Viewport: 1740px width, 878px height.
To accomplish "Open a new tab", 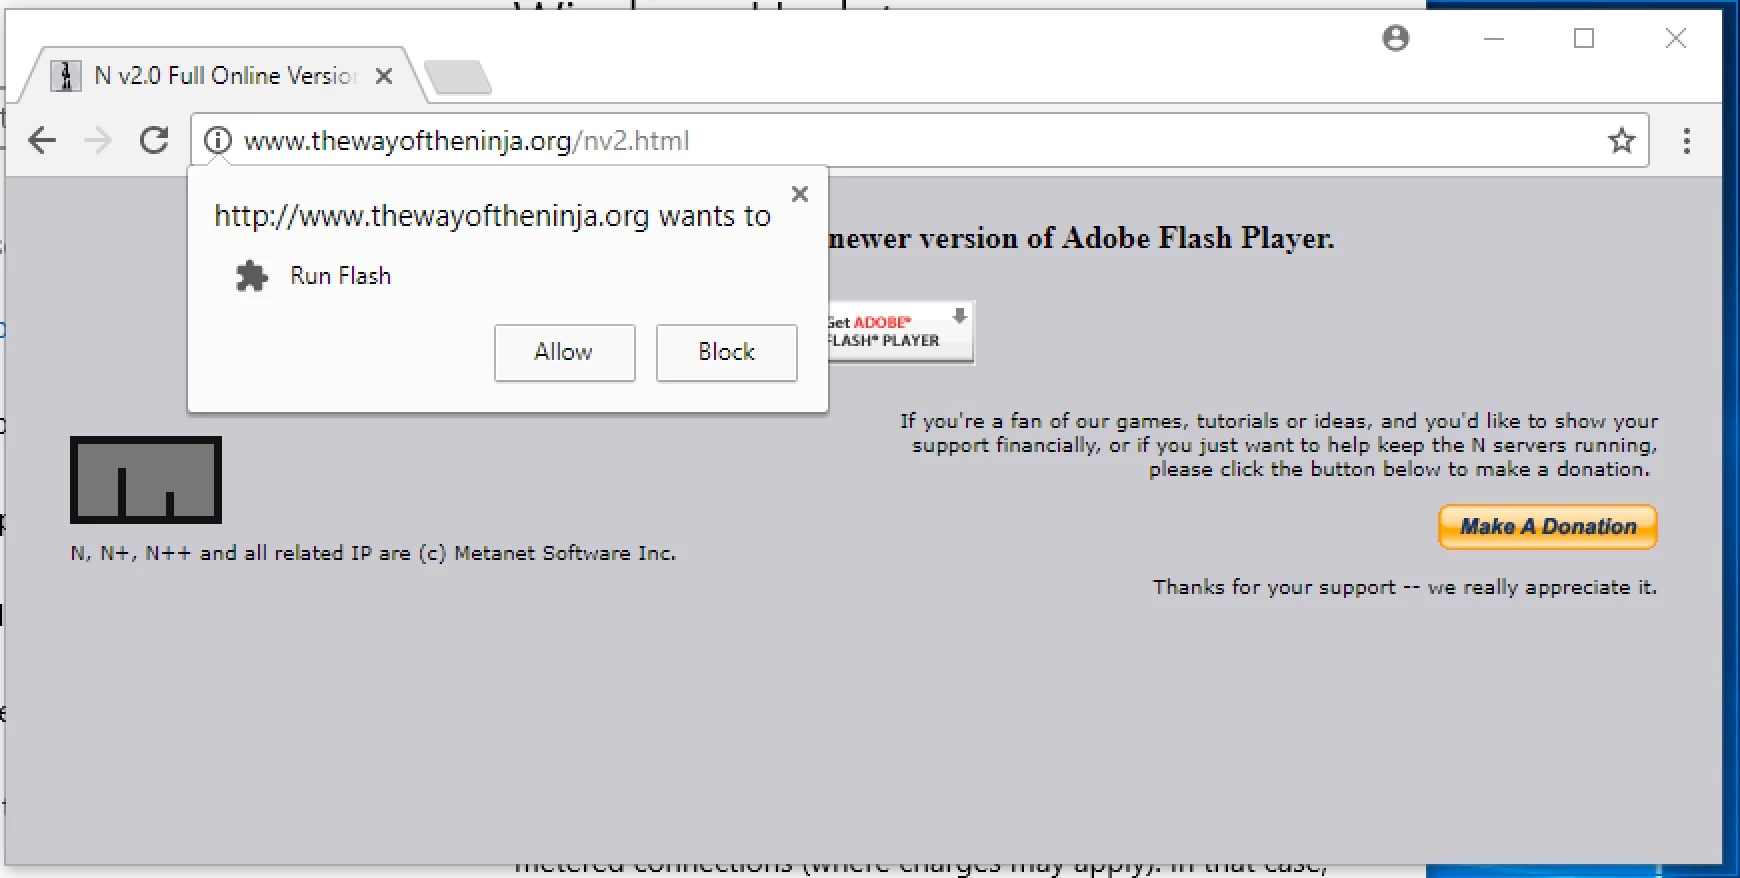I will [458, 77].
